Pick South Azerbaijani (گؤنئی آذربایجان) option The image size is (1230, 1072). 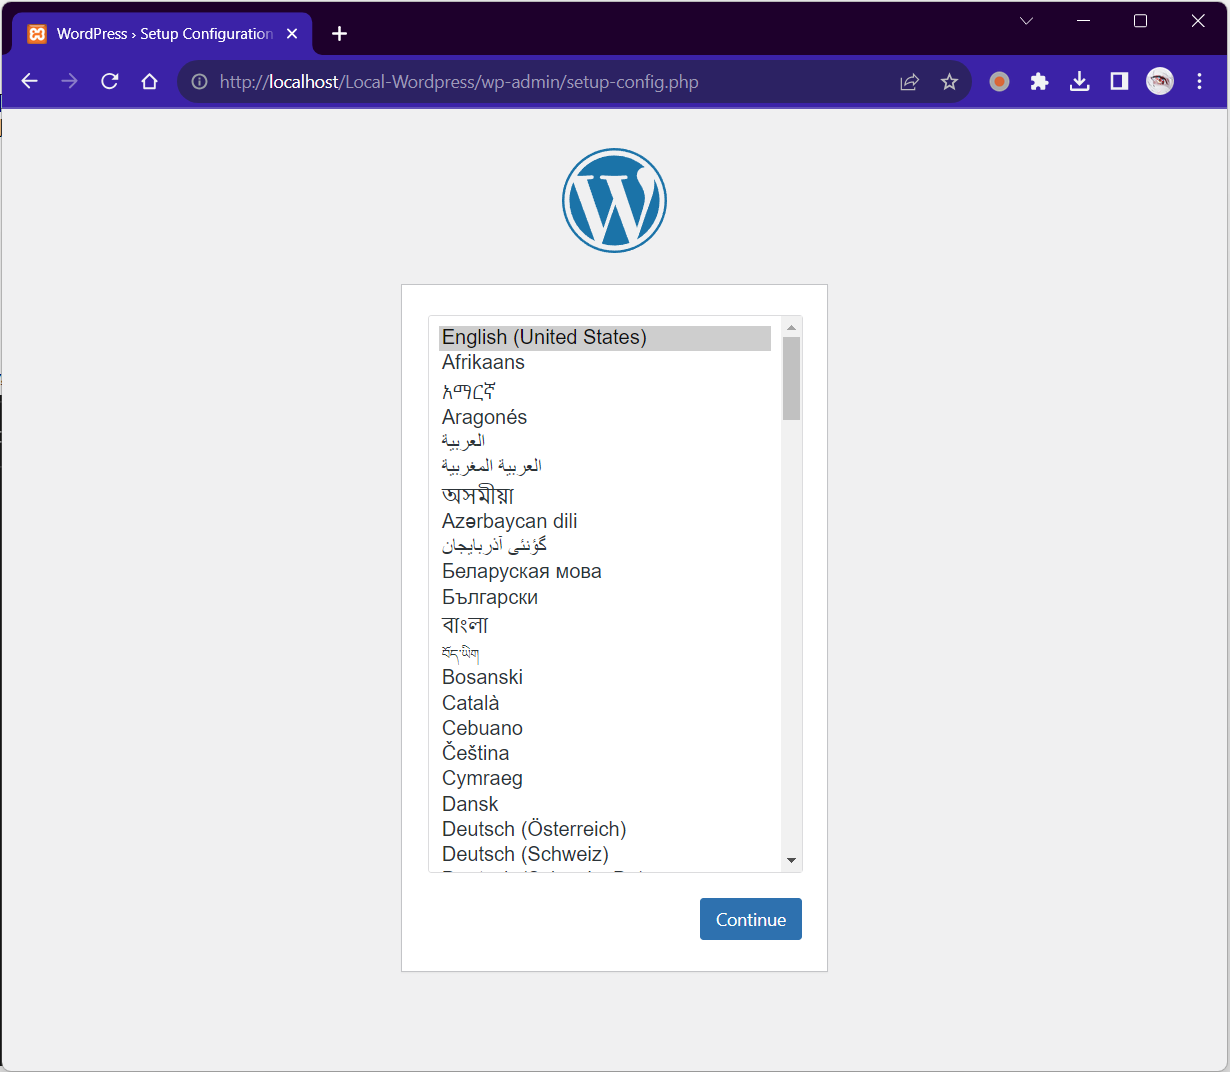605,546
